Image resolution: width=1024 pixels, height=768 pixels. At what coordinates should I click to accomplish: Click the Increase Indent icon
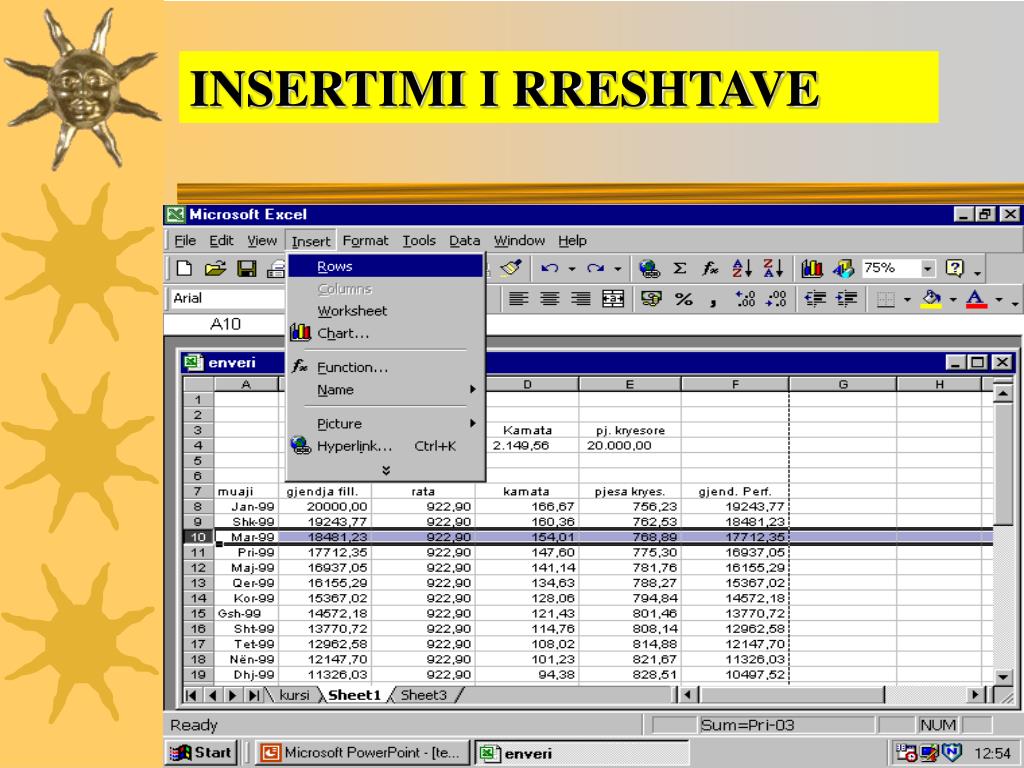click(x=846, y=299)
